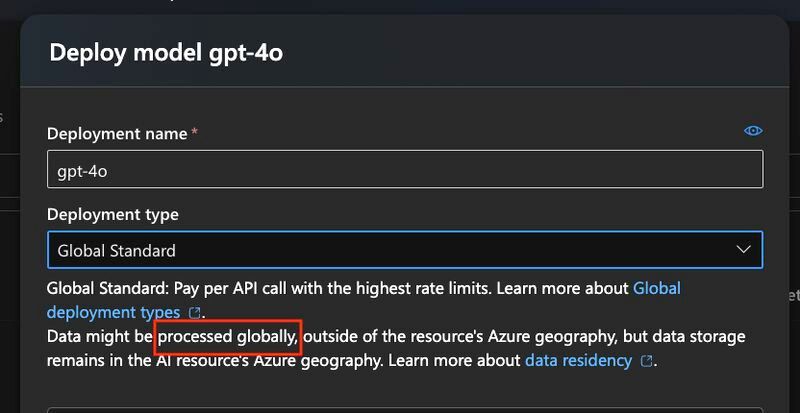
Task: Click the "Deployment type" field label
Action: [x=113, y=214]
